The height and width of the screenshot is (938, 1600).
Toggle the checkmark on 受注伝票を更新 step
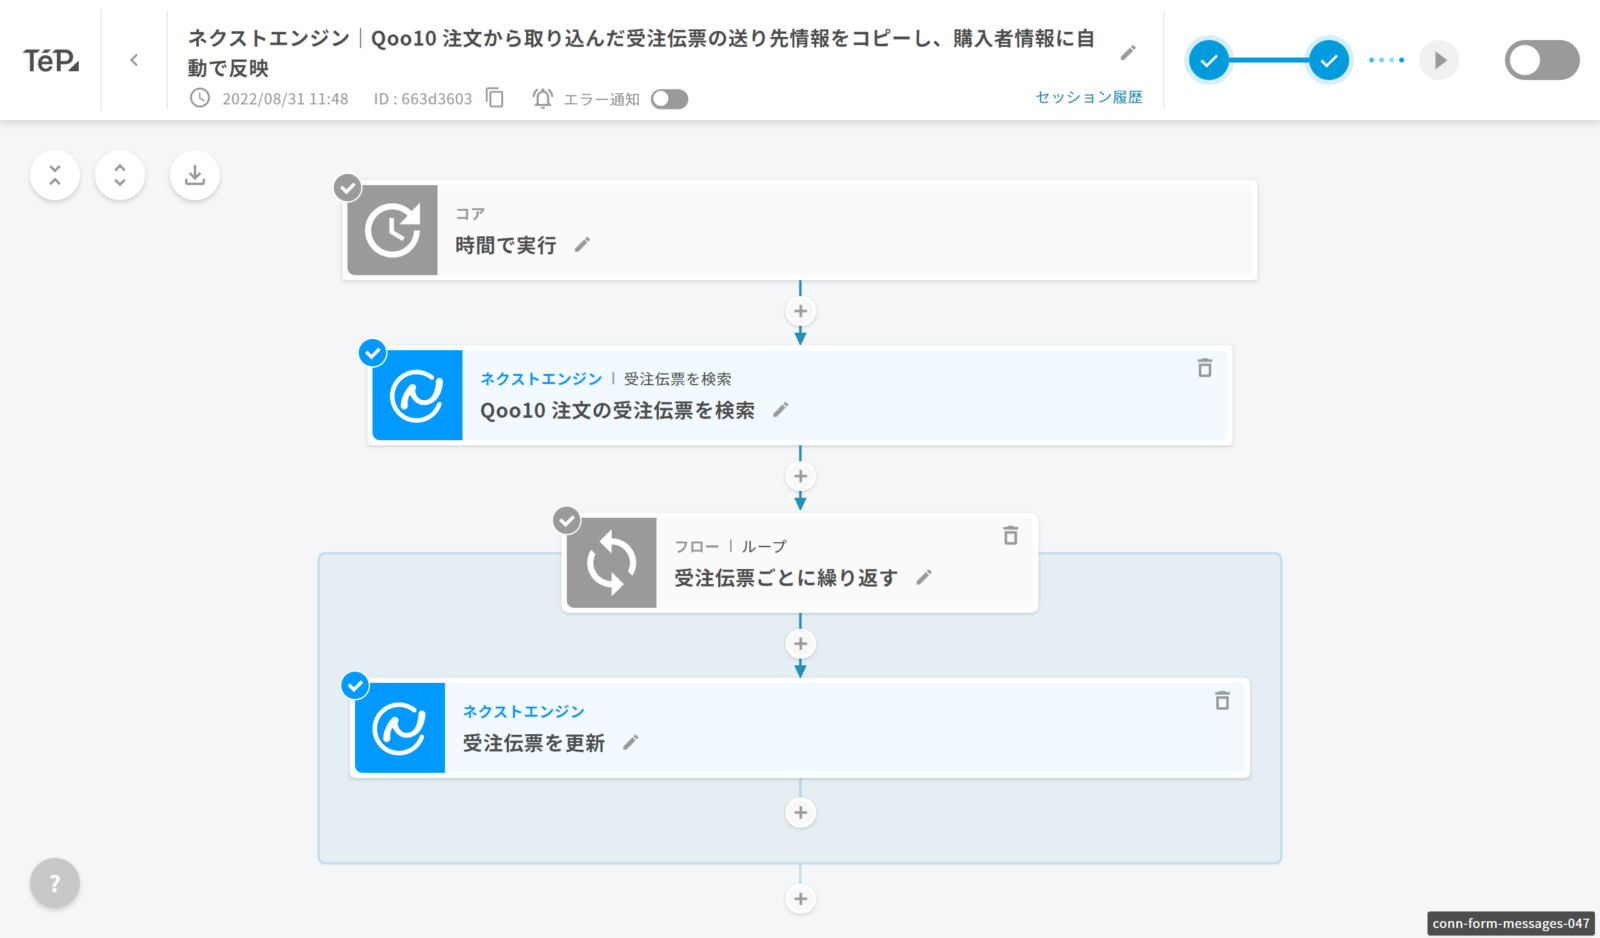(355, 685)
